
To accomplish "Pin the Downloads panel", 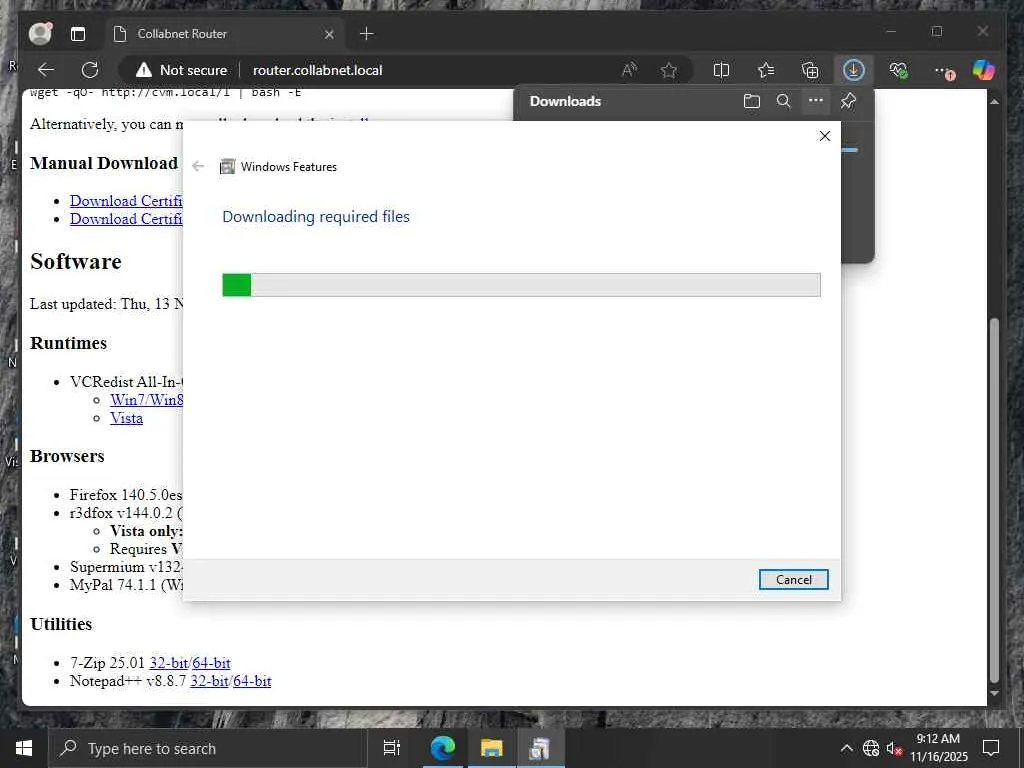I will (x=848, y=101).
